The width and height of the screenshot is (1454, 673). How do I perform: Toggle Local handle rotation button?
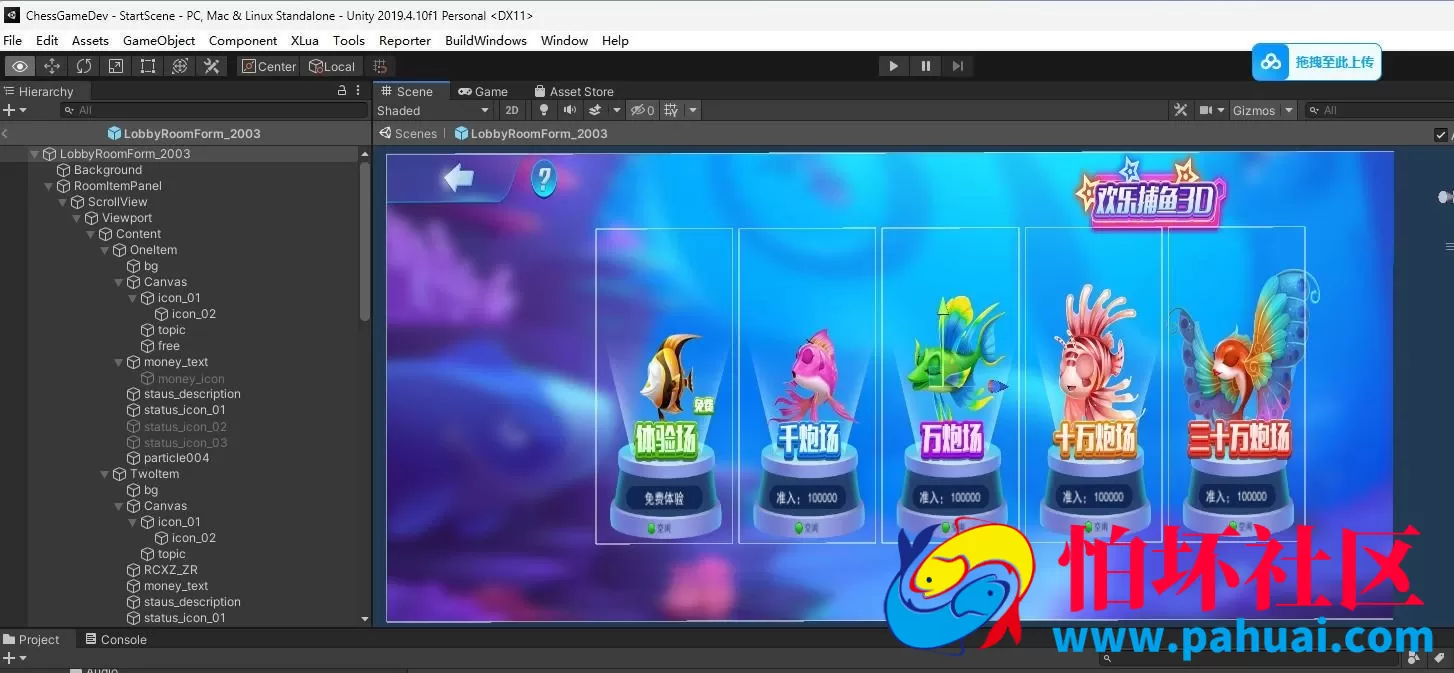point(332,66)
